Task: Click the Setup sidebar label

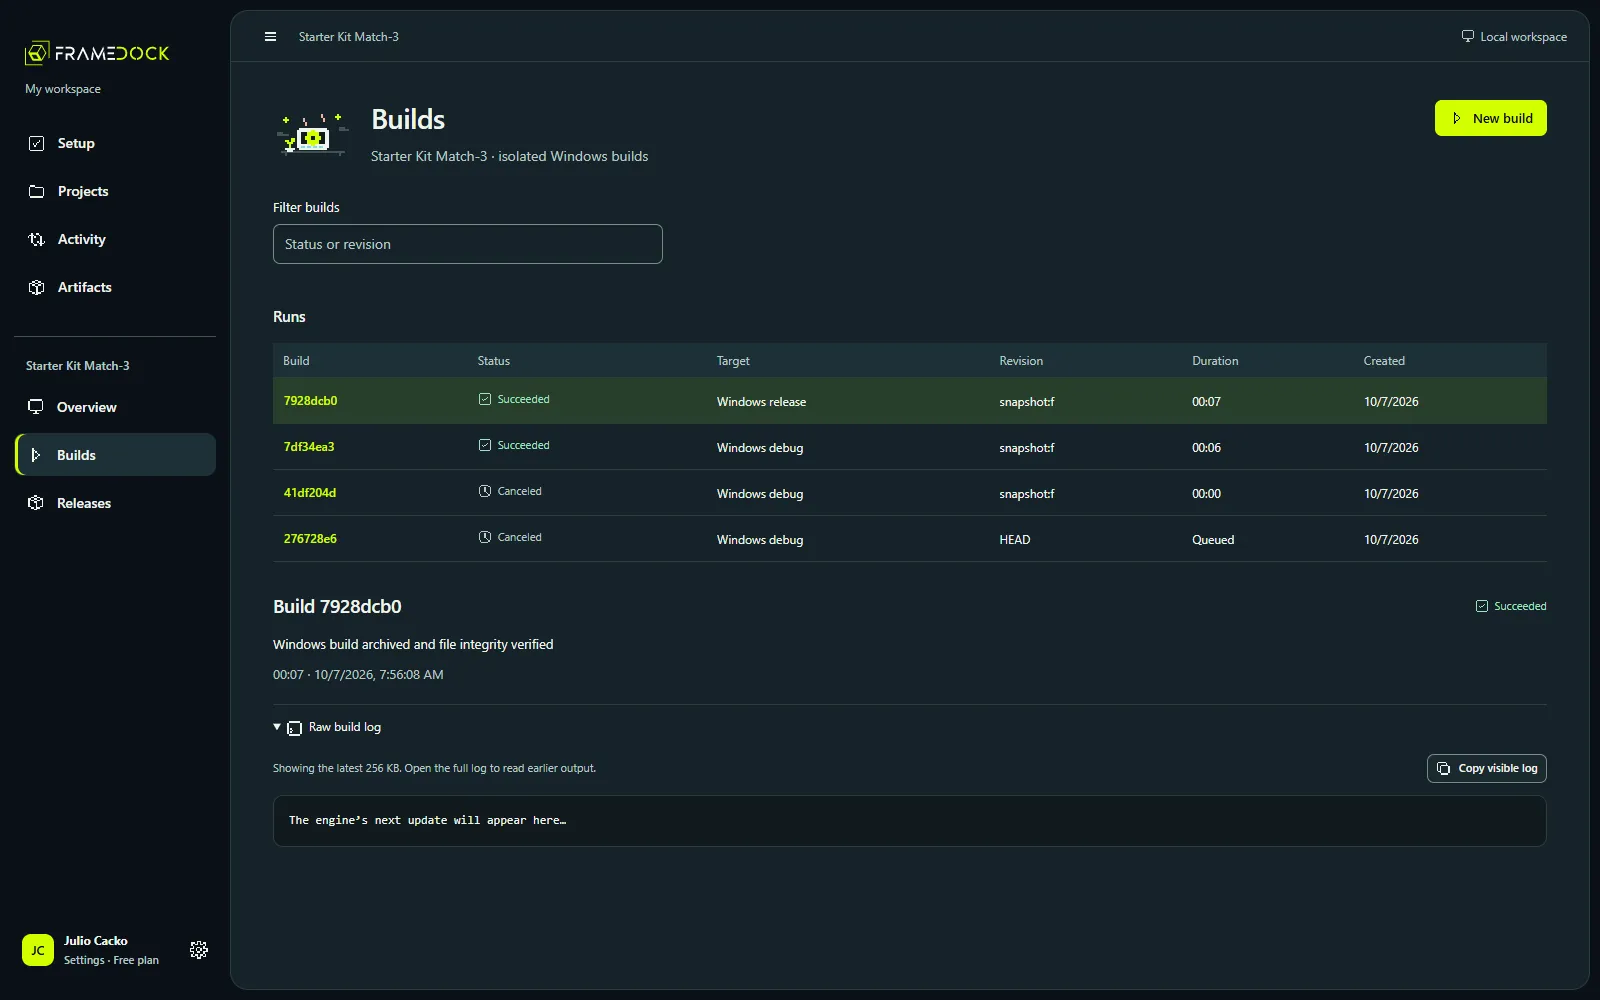Action: pos(76,143)
